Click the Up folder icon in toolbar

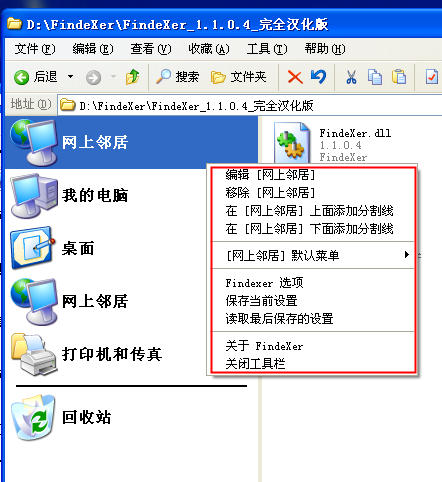pos(133,77)
